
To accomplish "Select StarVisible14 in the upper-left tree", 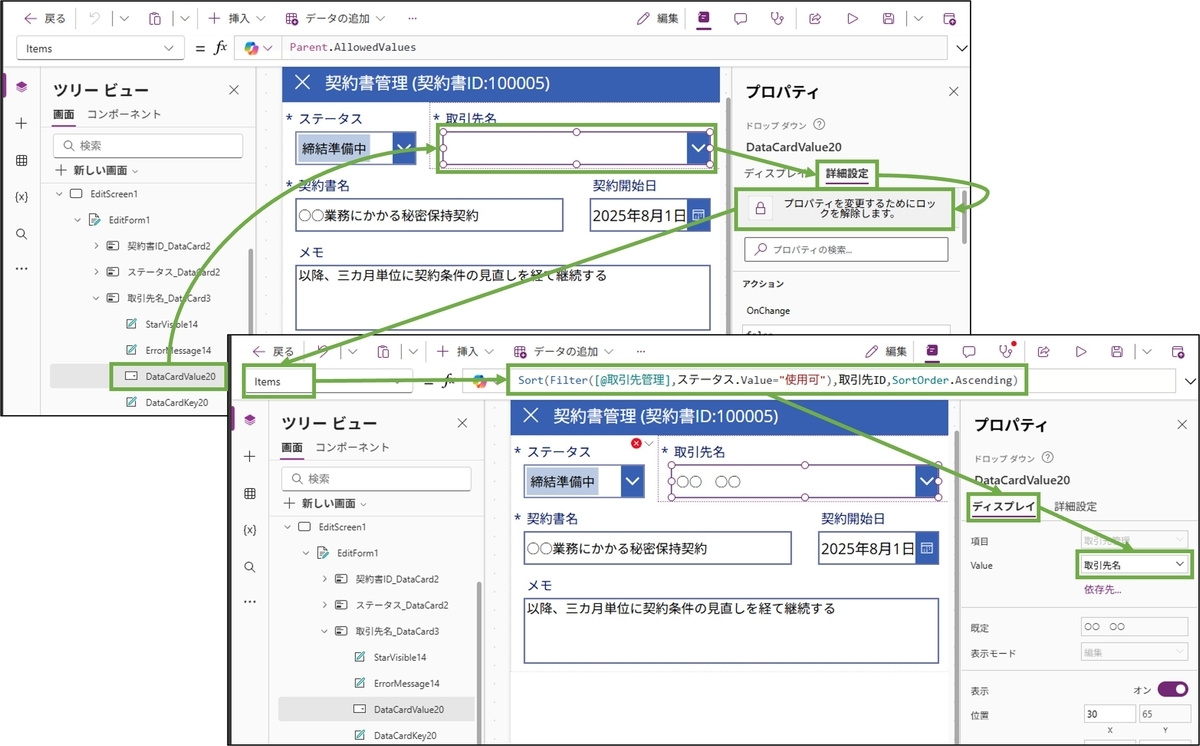I will (x=171, y=324).
